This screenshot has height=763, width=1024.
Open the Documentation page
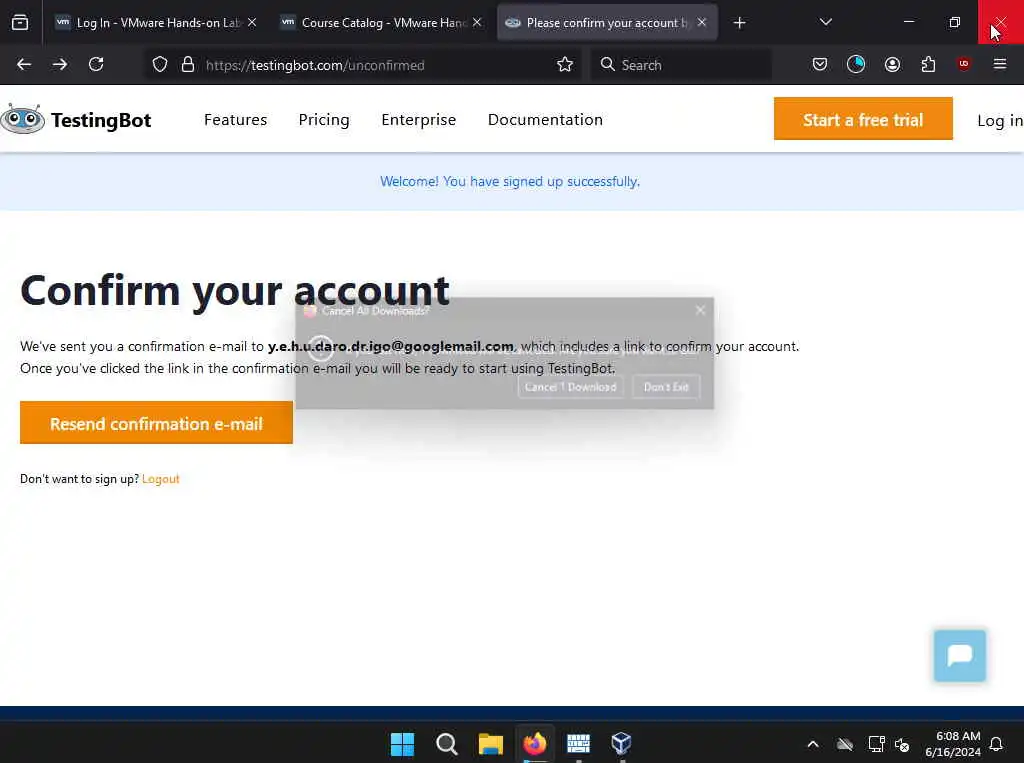[545, 120]
